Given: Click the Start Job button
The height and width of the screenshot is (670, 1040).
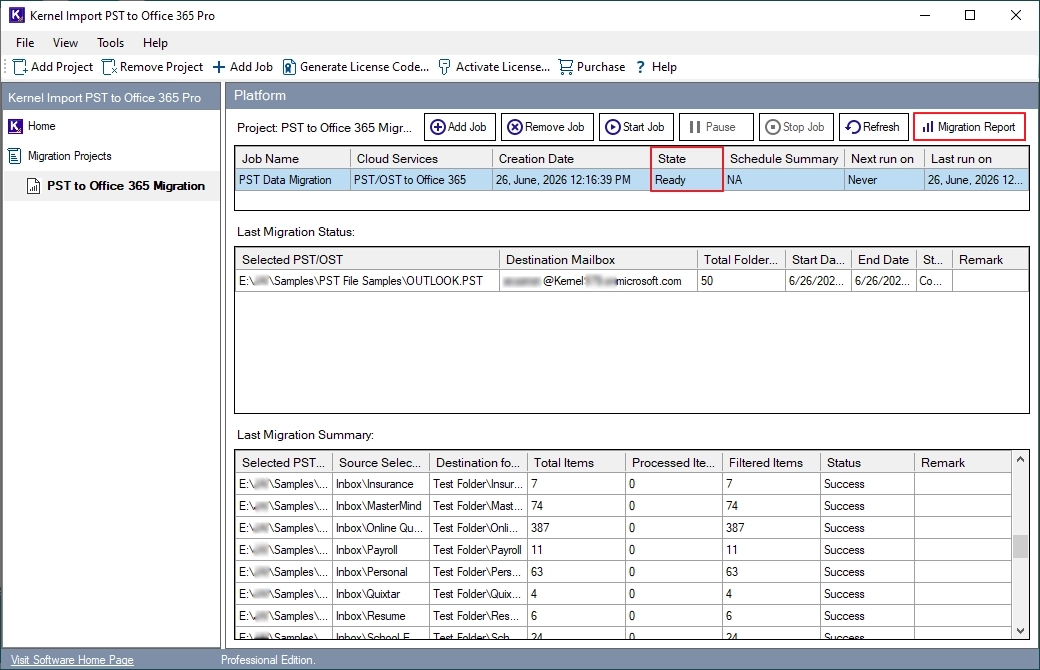Looking at the screenshot, I should (635, 127).
